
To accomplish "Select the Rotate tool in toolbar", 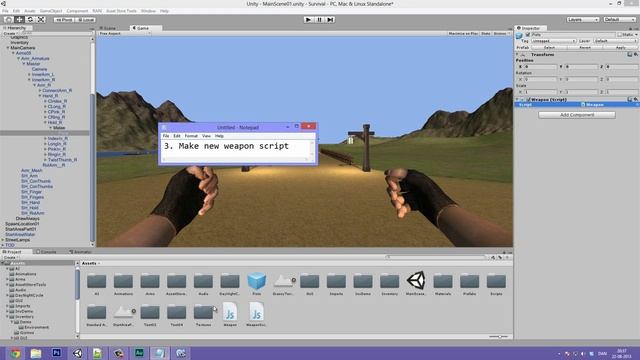I will (x=30, y=19).
